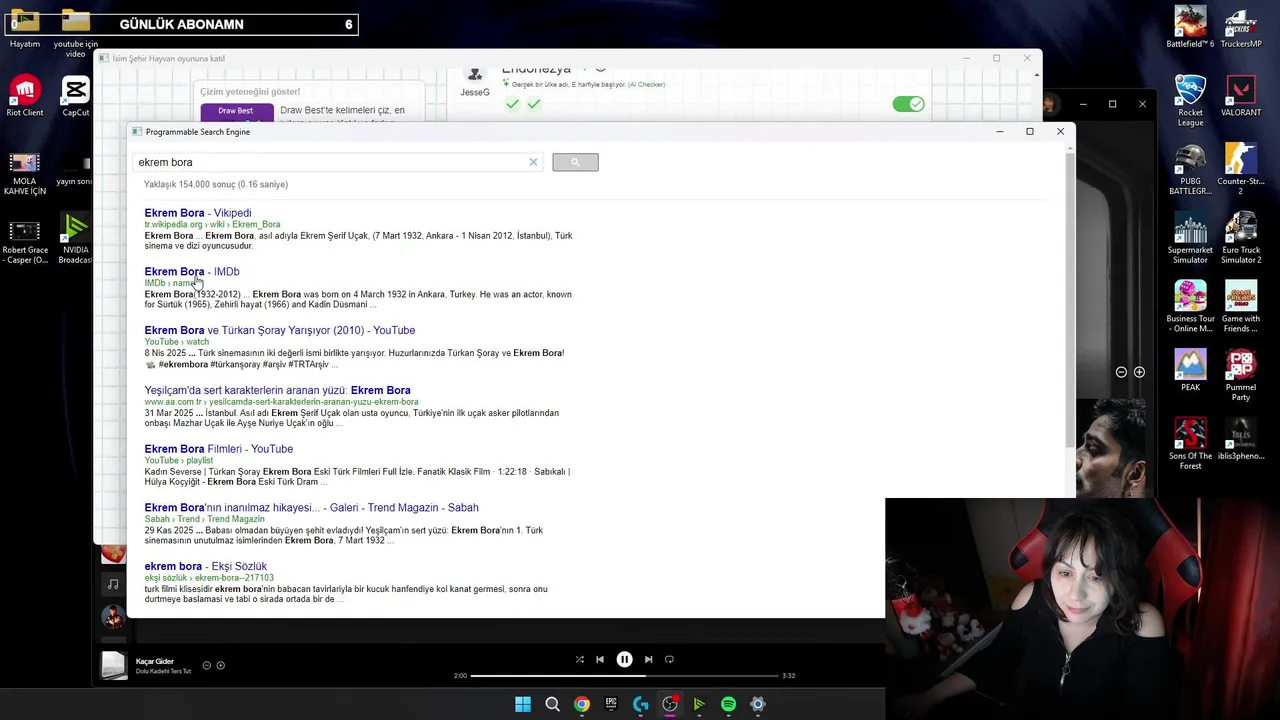Open Spotify from the taskbar
The width and height of the screenshot is (1280, 720).
click(x=728, y=704)
